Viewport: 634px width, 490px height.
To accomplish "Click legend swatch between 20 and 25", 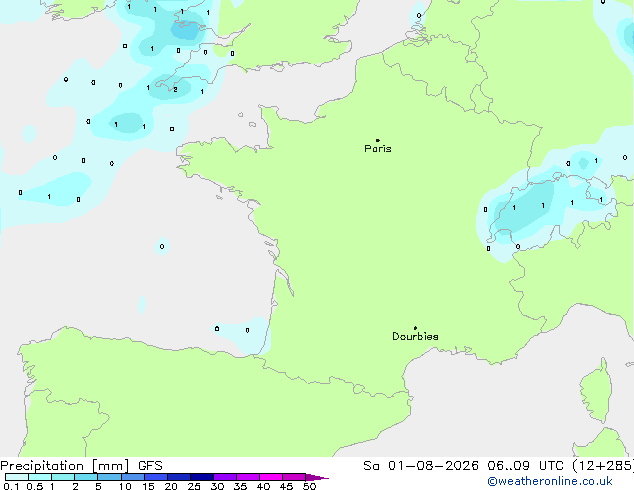I will (x=179, y=477).
